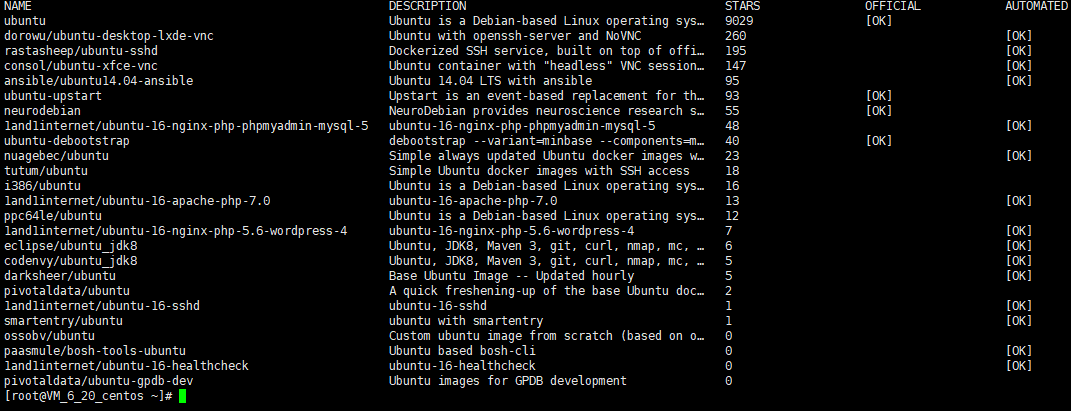Click the [root@VM_6_20_centos ~]# prompt text
Image resolution: width=1071 pixels, height=411 pixels.
(x=88, y=397)
